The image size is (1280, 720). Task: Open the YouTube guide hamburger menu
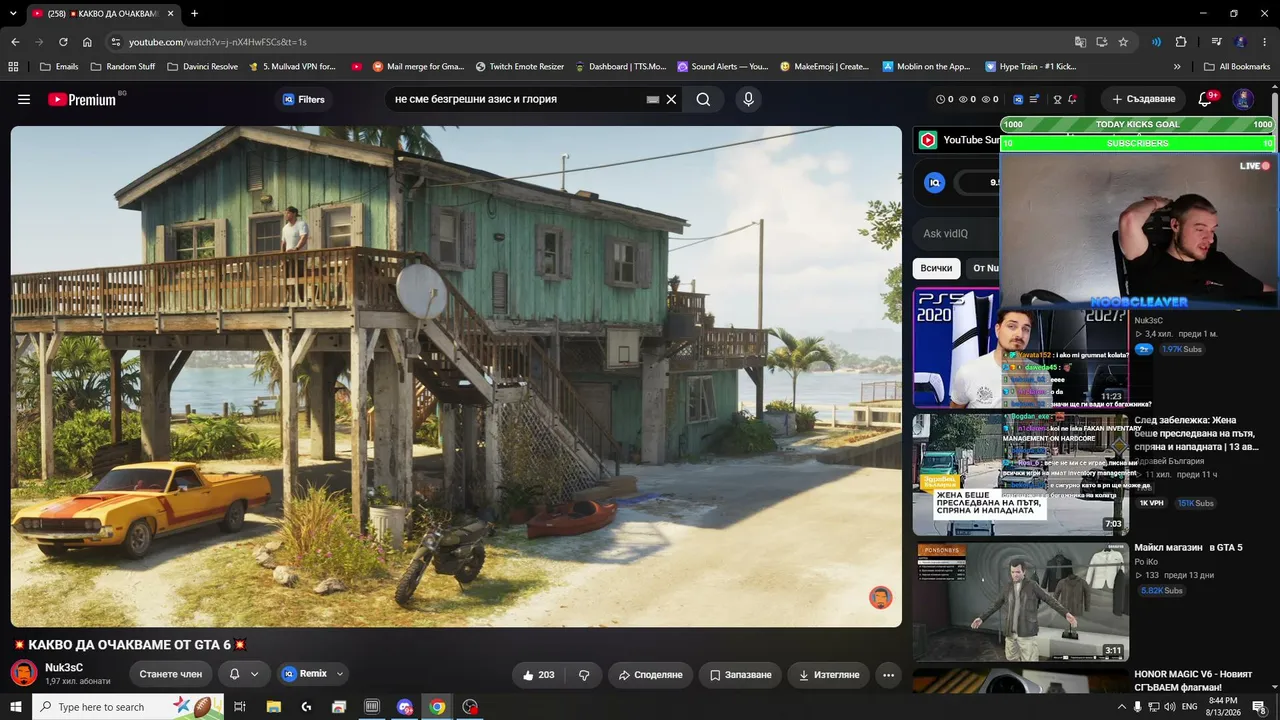[x=24, y=99]
